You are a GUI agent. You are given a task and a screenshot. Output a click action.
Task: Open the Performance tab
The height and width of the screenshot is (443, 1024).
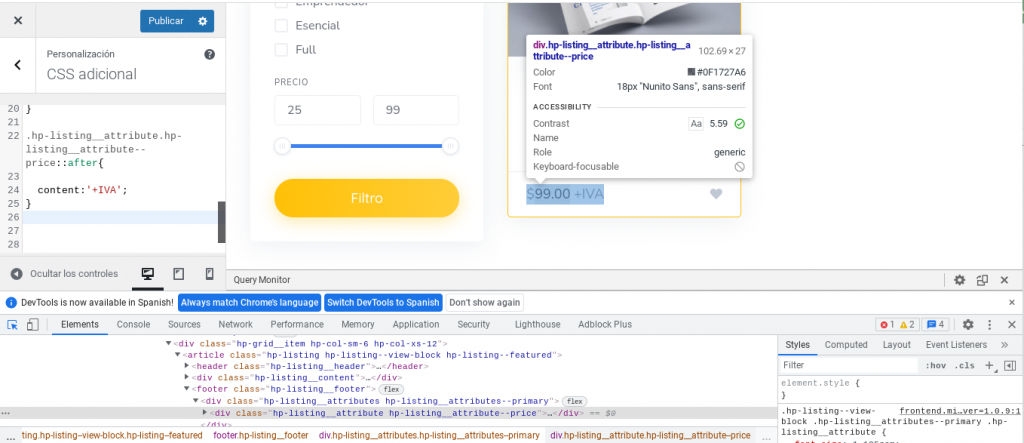[x=297, y=325]
